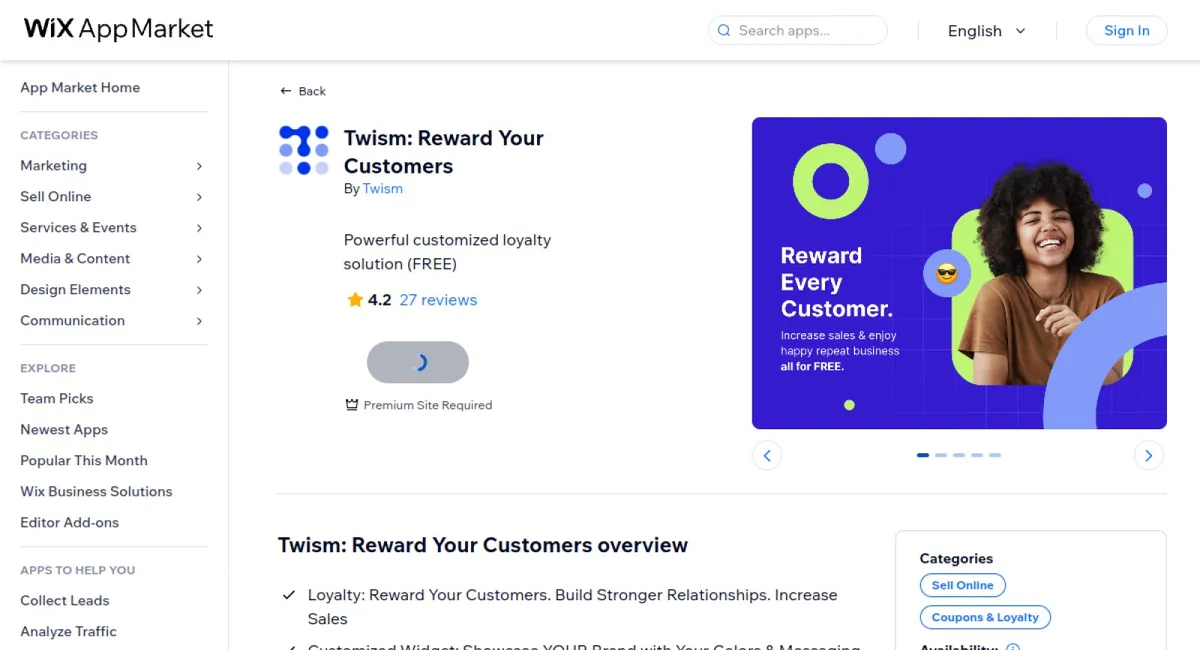The image size is (1200, 650).
Task: Click the Sign In button
Action: point(1126,30)
